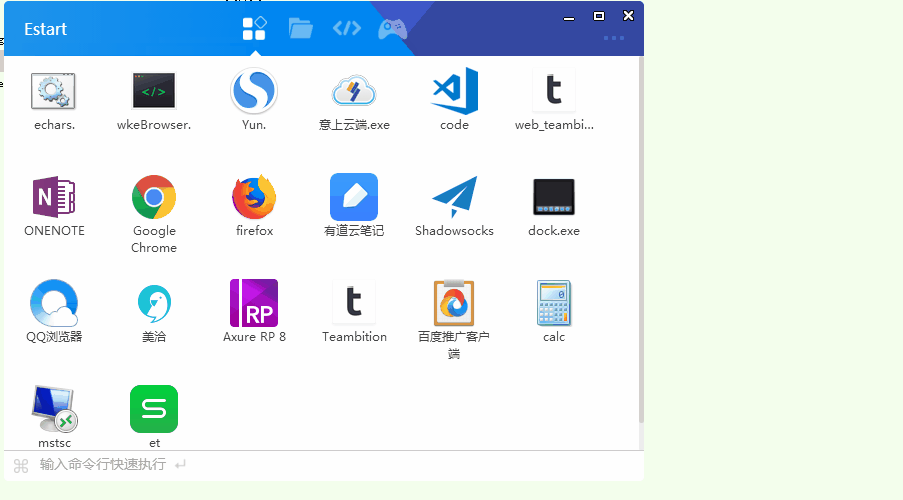
Task: Open the echars application icon
Action: [54, 91]
